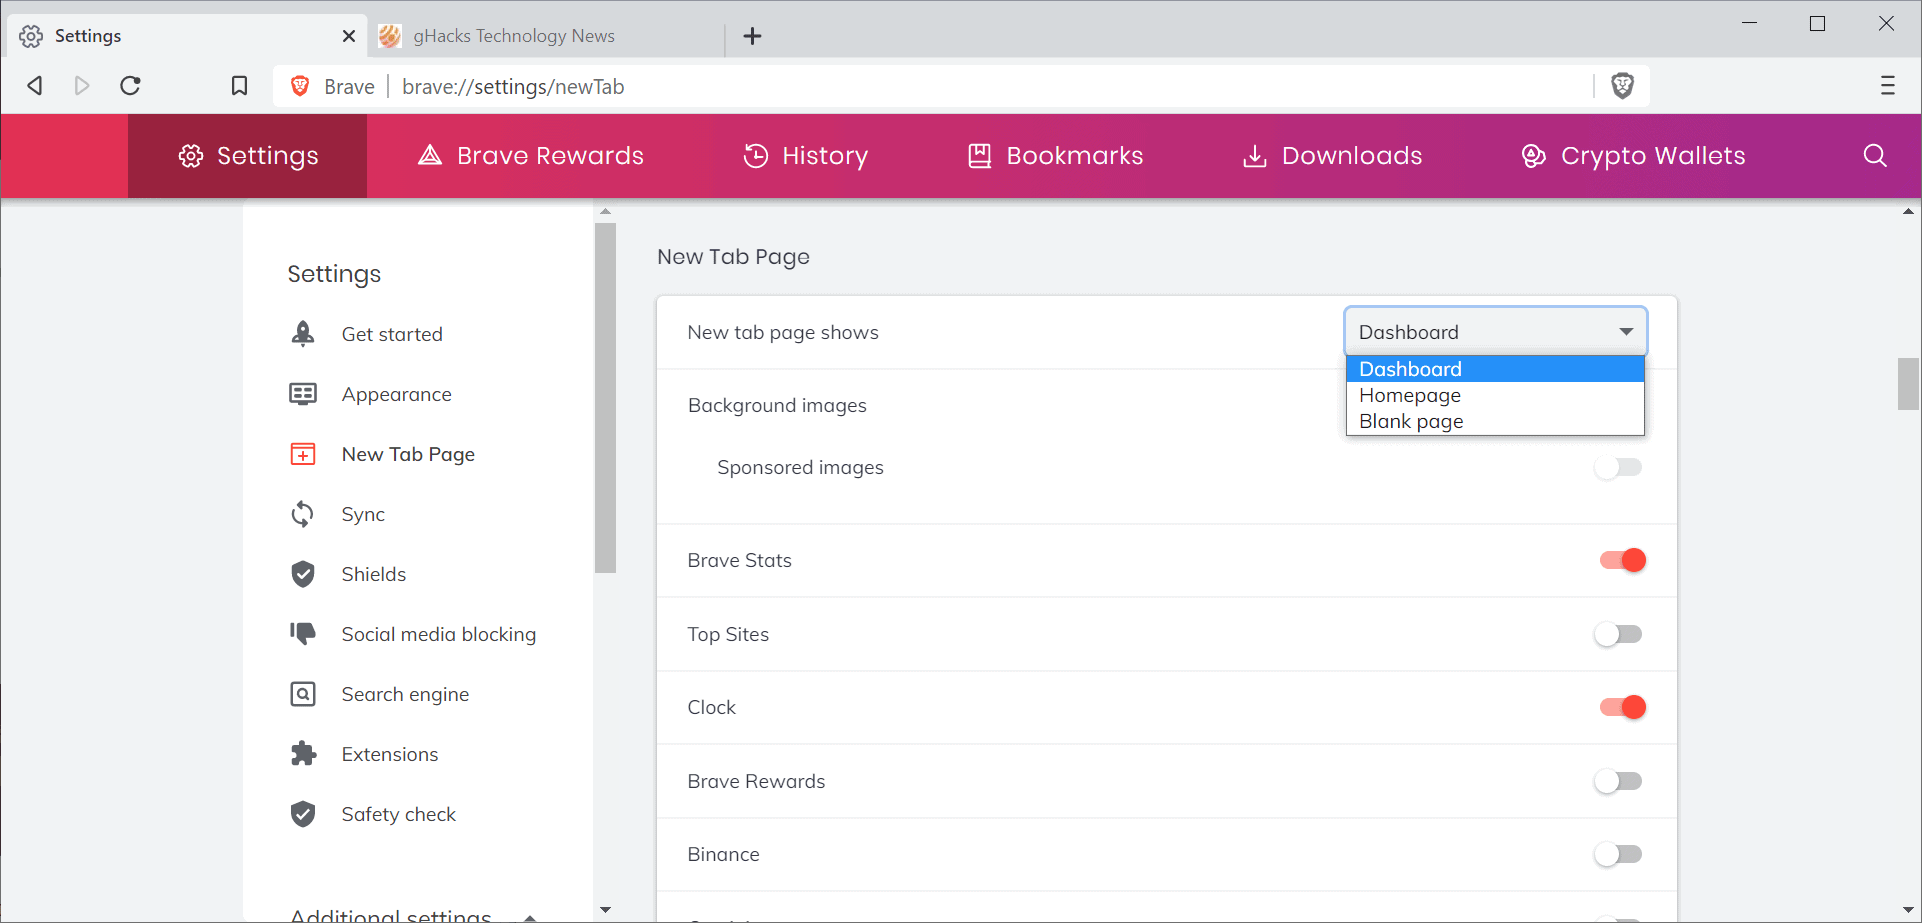
Task: Open Social media blocking settings
Action: point(438,634)
